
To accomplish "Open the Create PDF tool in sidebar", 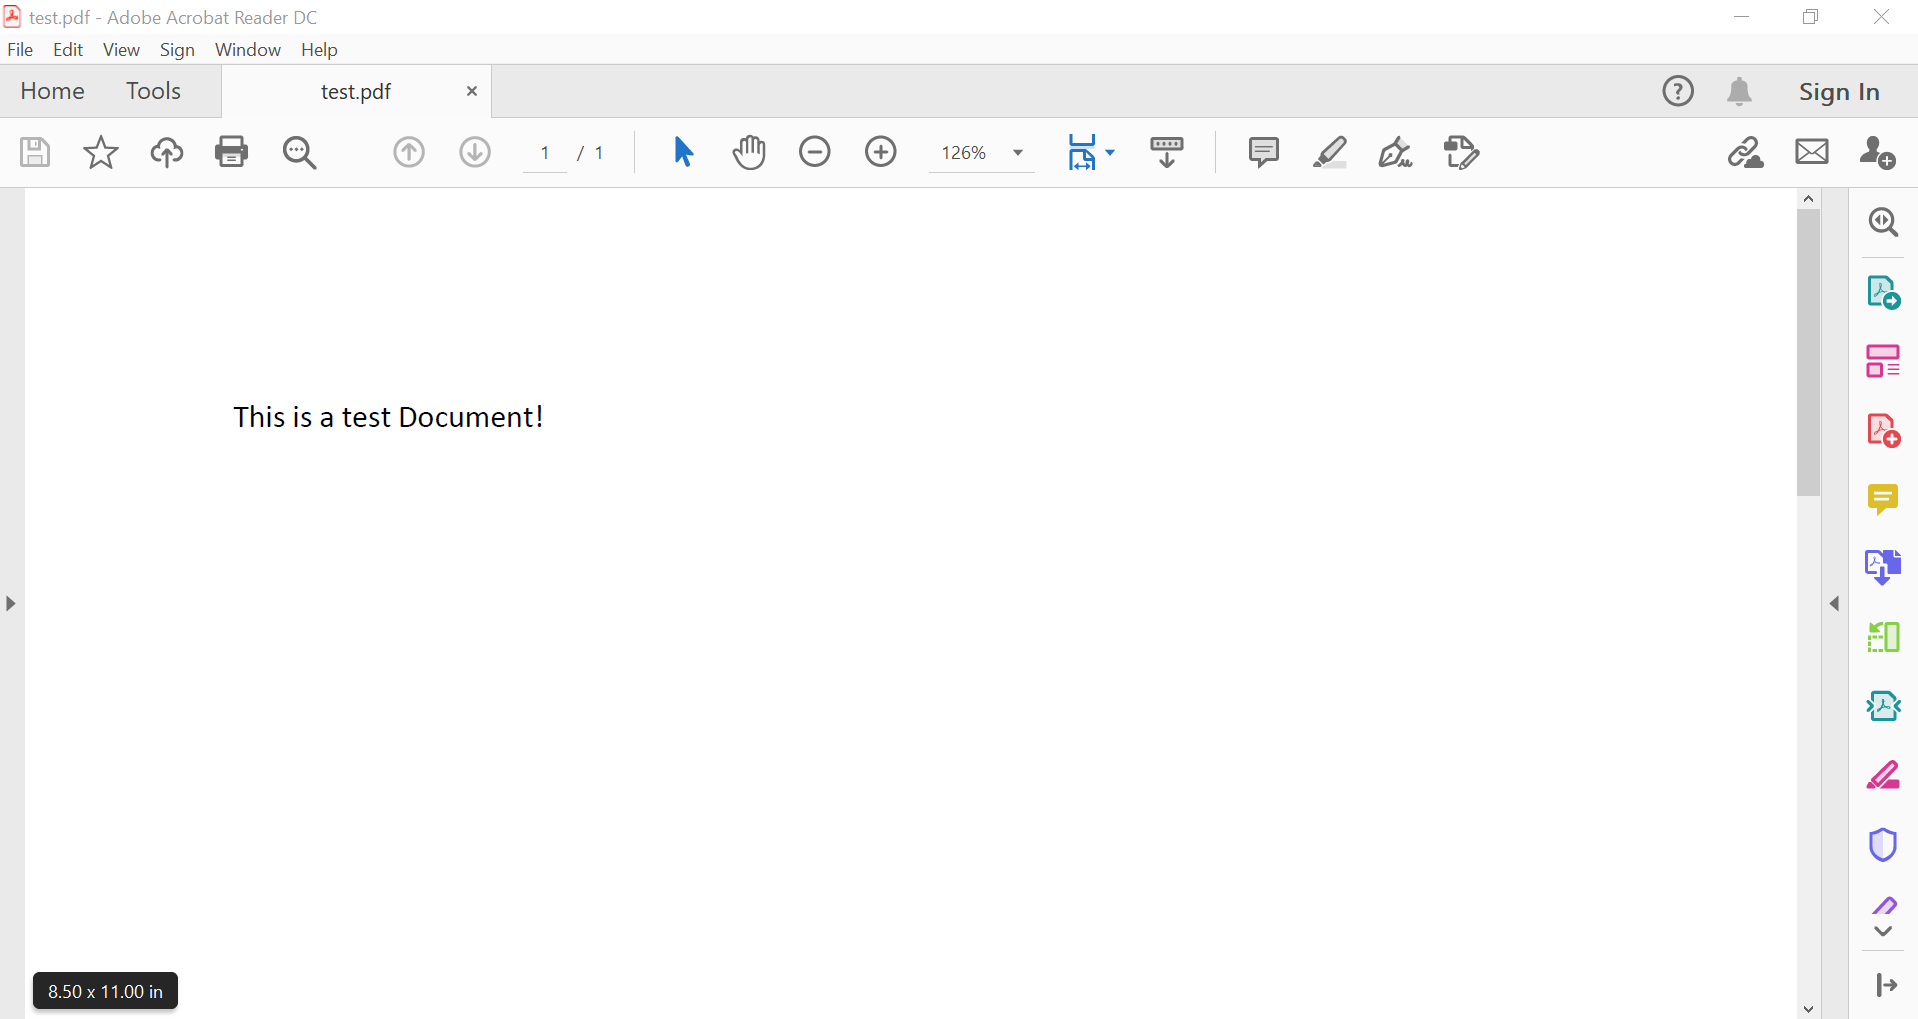I will 1884,430.
